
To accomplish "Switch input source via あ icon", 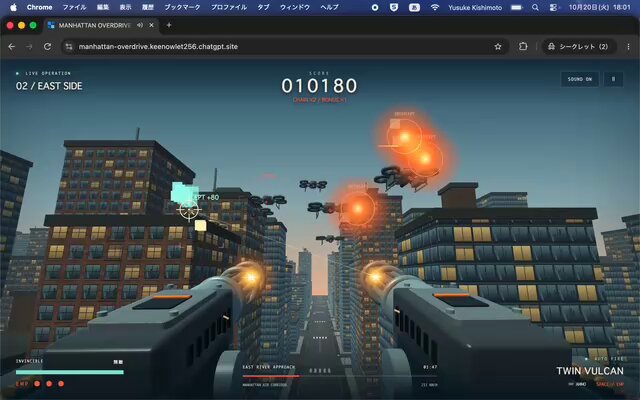I will pos(414,7).
